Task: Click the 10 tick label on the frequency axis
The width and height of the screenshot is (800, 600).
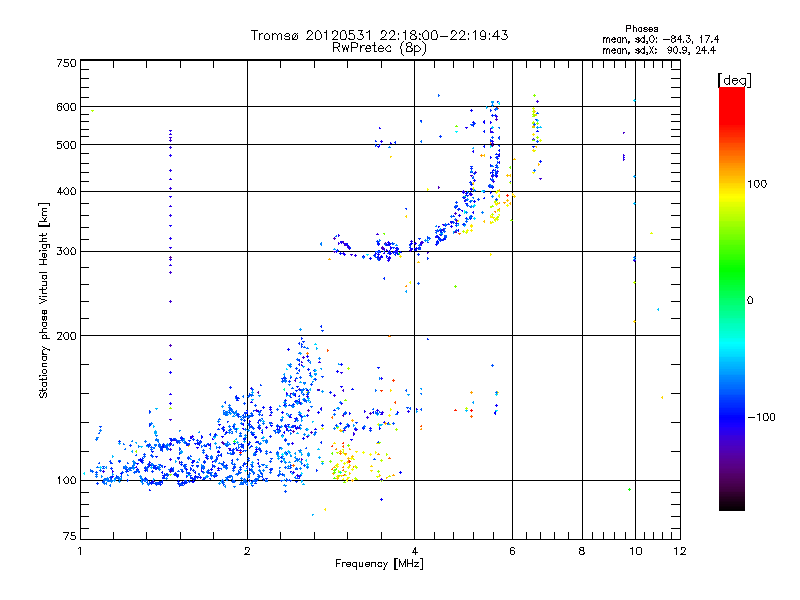Action: click(635, 551)
